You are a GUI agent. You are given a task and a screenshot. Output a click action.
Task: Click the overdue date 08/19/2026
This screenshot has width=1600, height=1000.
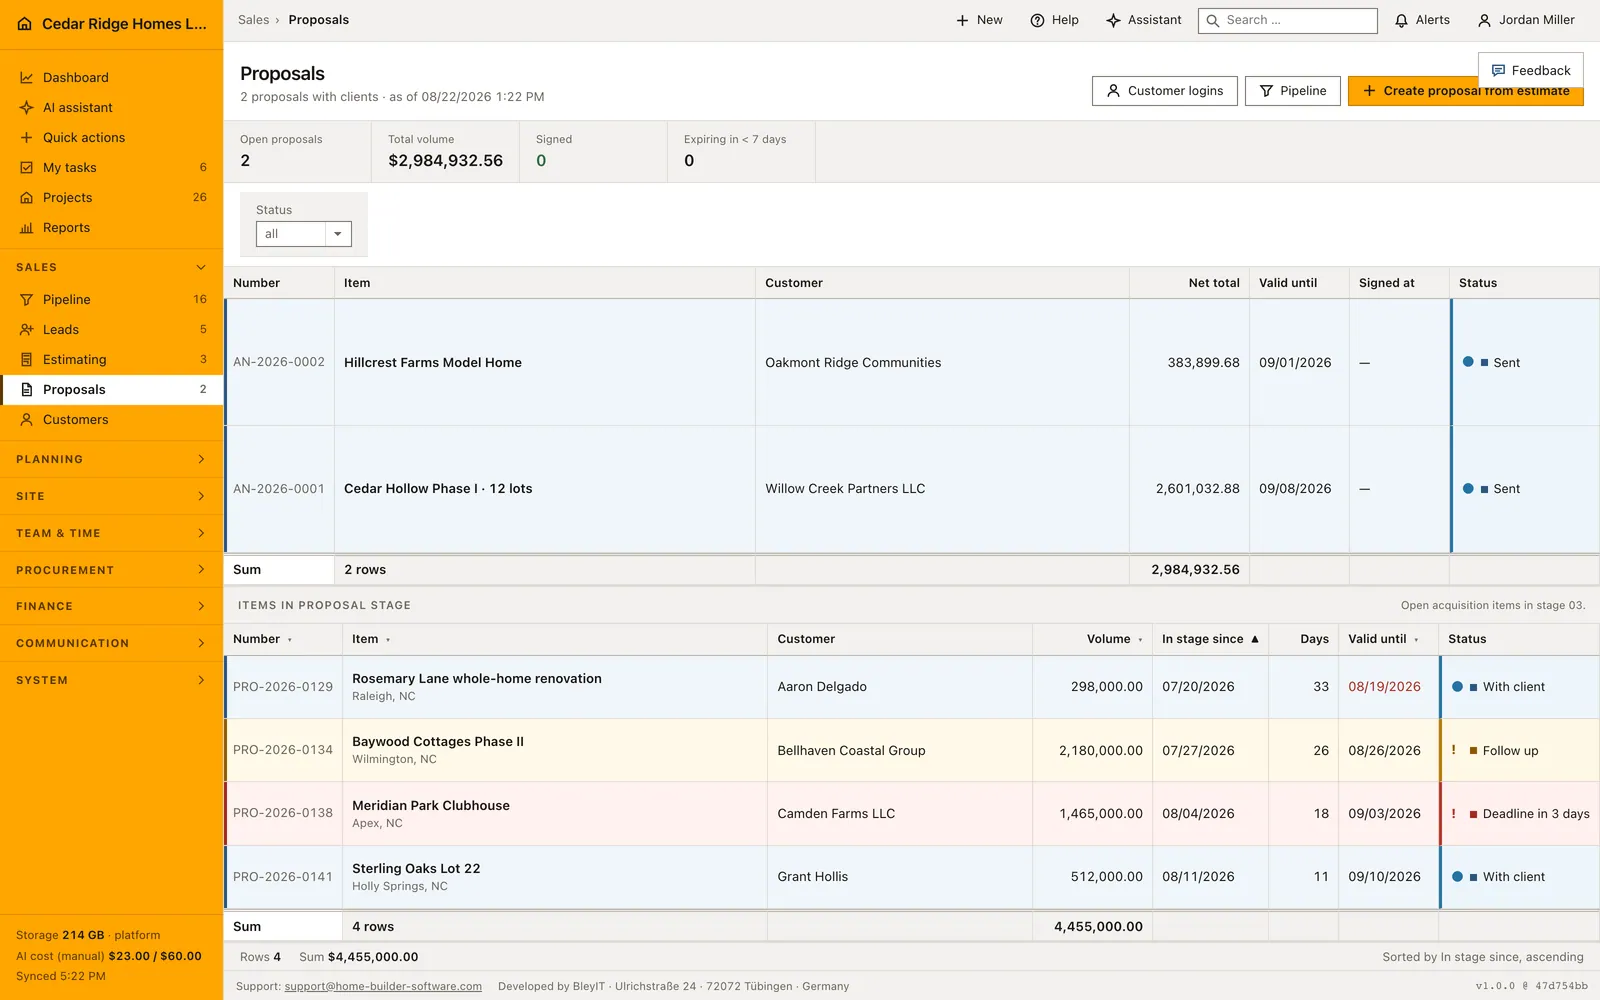(1384, 687)
